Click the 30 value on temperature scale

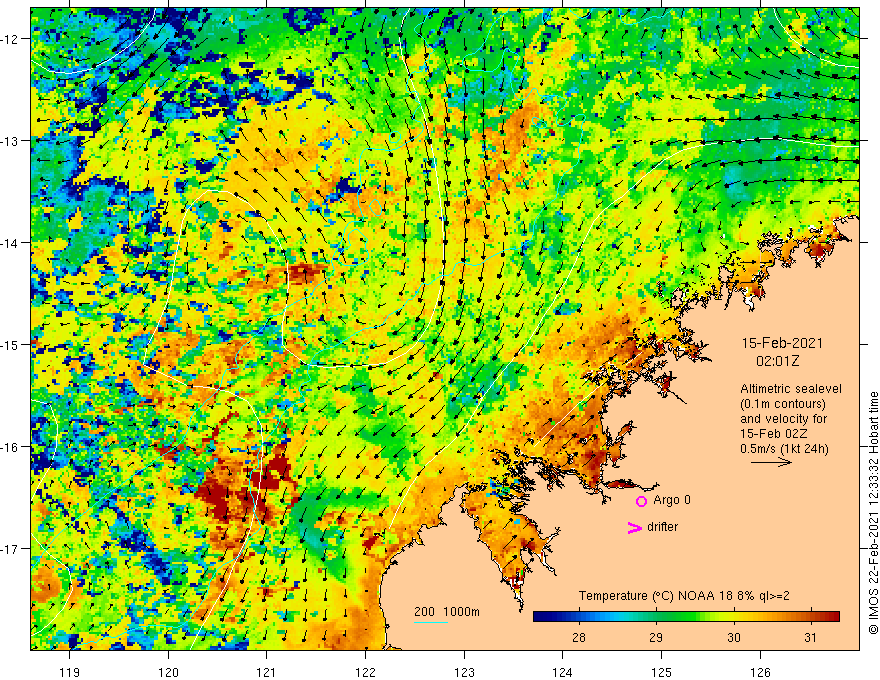pyautogui.click(x=733, y=637)
